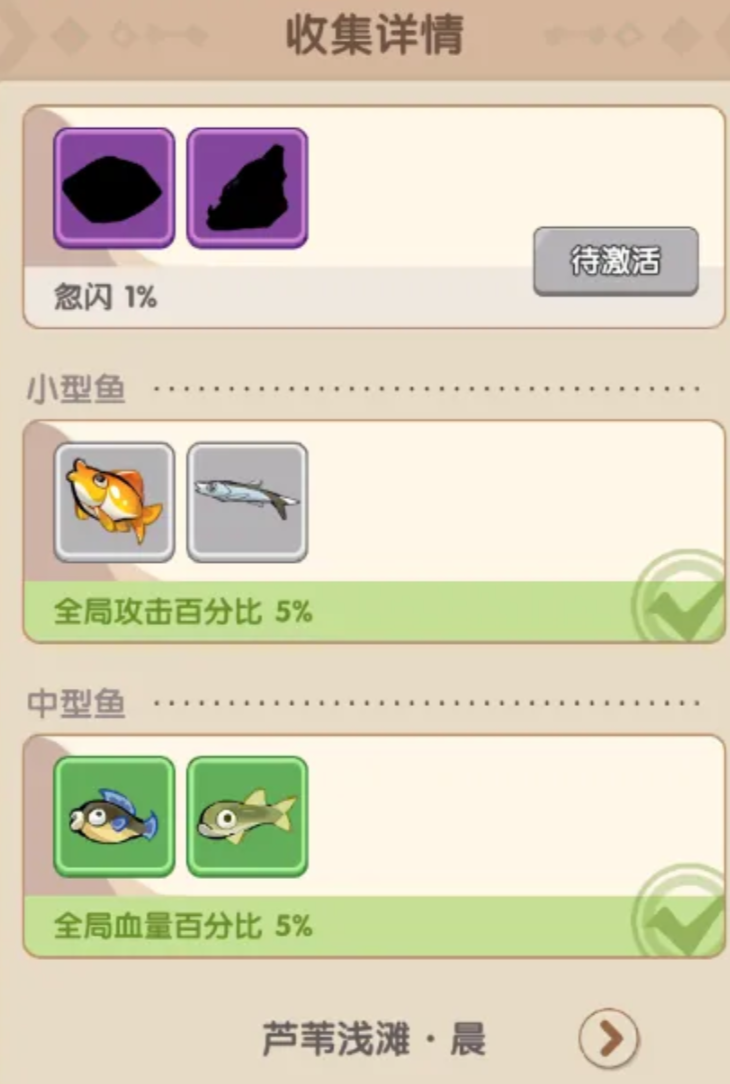Tap the blue-finned pufferfish icon
This screenshot has height=1084, width=730.
point(114,816)
